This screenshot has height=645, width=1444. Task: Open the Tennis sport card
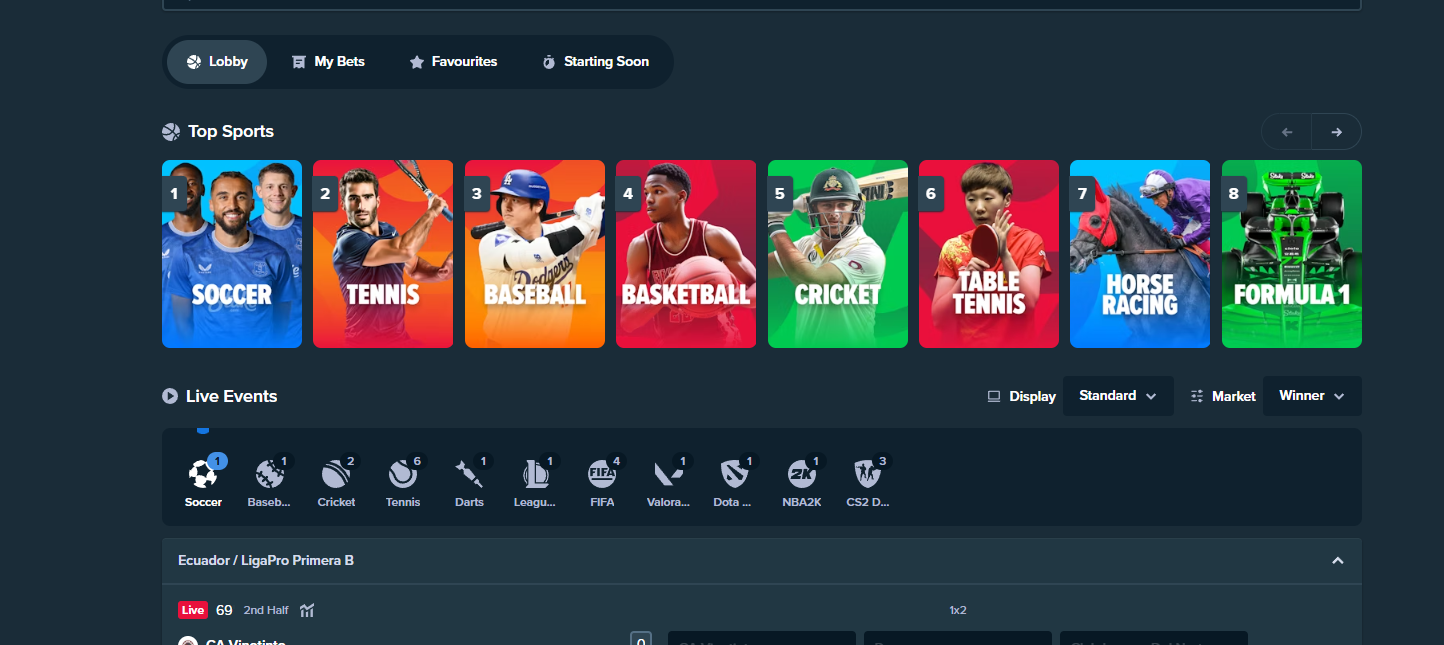tap(383, 254)
